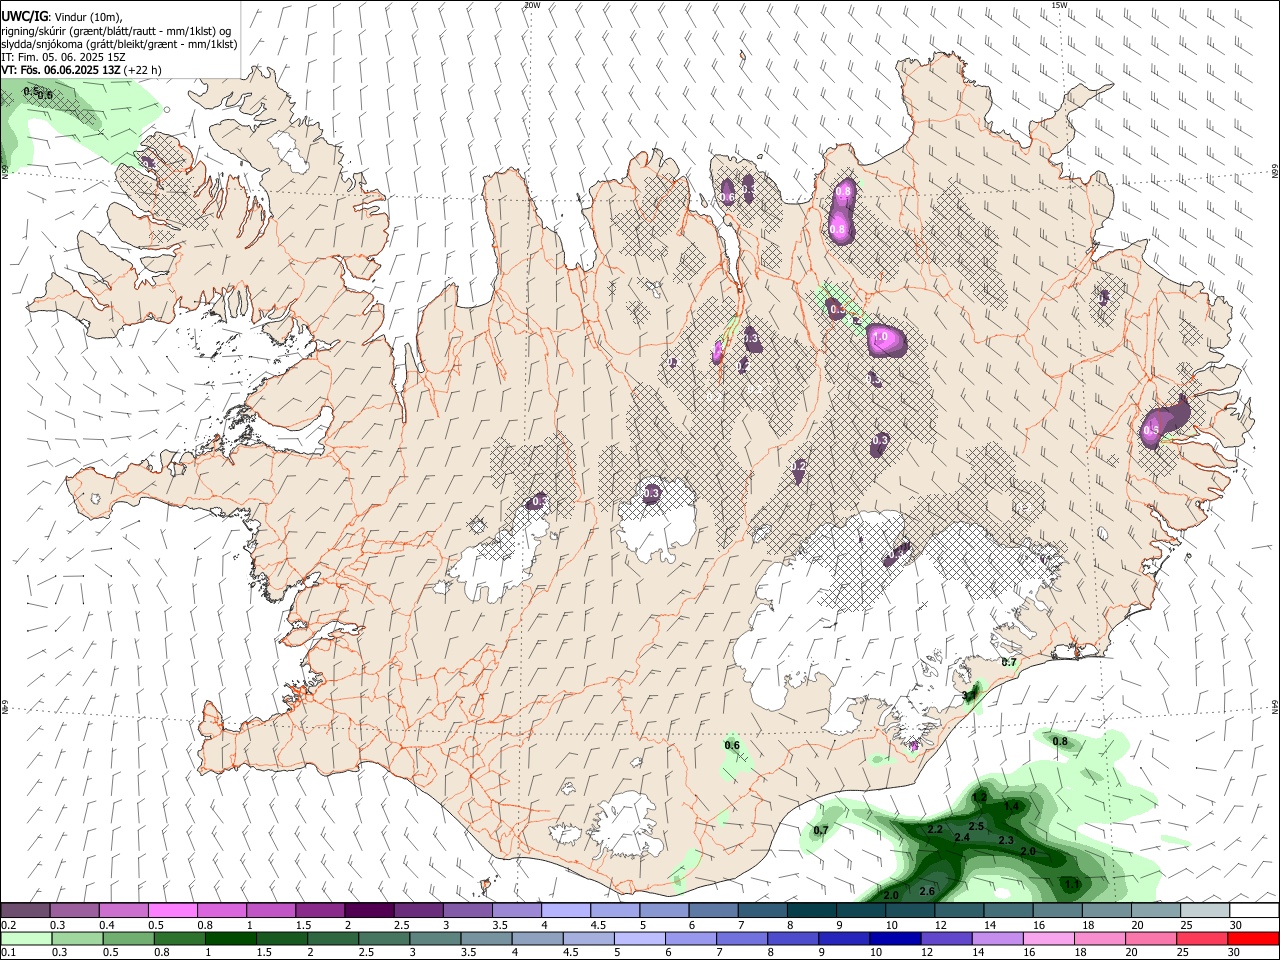Click the 'slydda/snjókoma' description line
1280x960 pixels.
click(120, 44)
